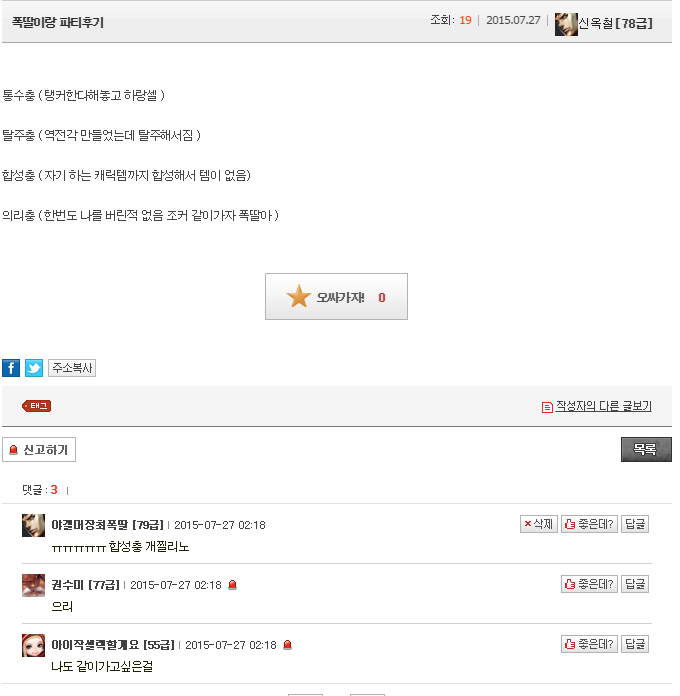The width and height of the screenshot is (680, 696).
Task: Click the report siren icon beside 아이작셀렉할게요's comment
Action: (287, 645)
